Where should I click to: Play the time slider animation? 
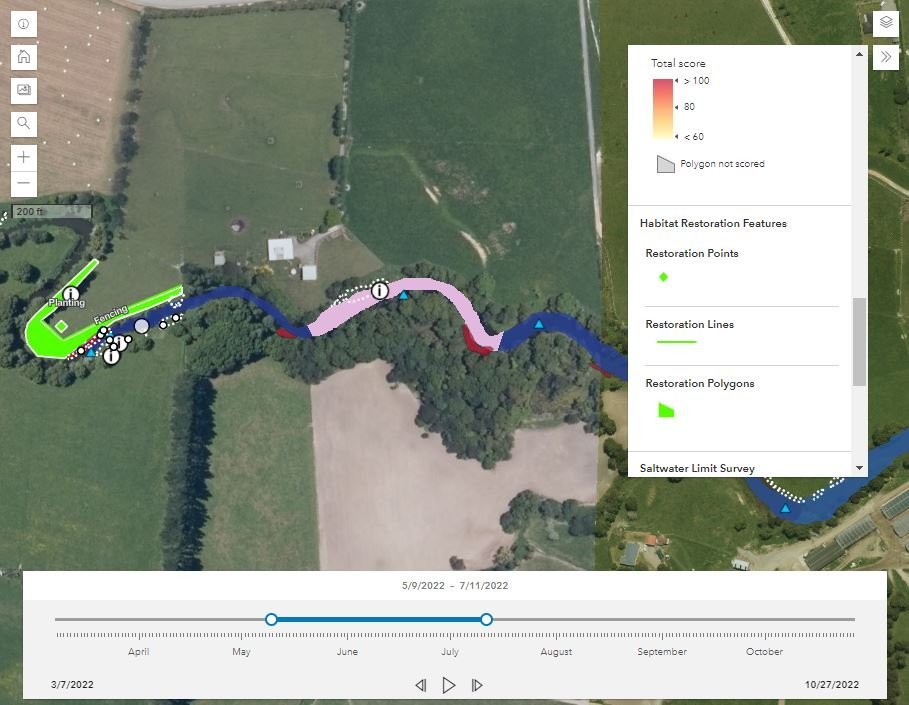tap(449, 685)
